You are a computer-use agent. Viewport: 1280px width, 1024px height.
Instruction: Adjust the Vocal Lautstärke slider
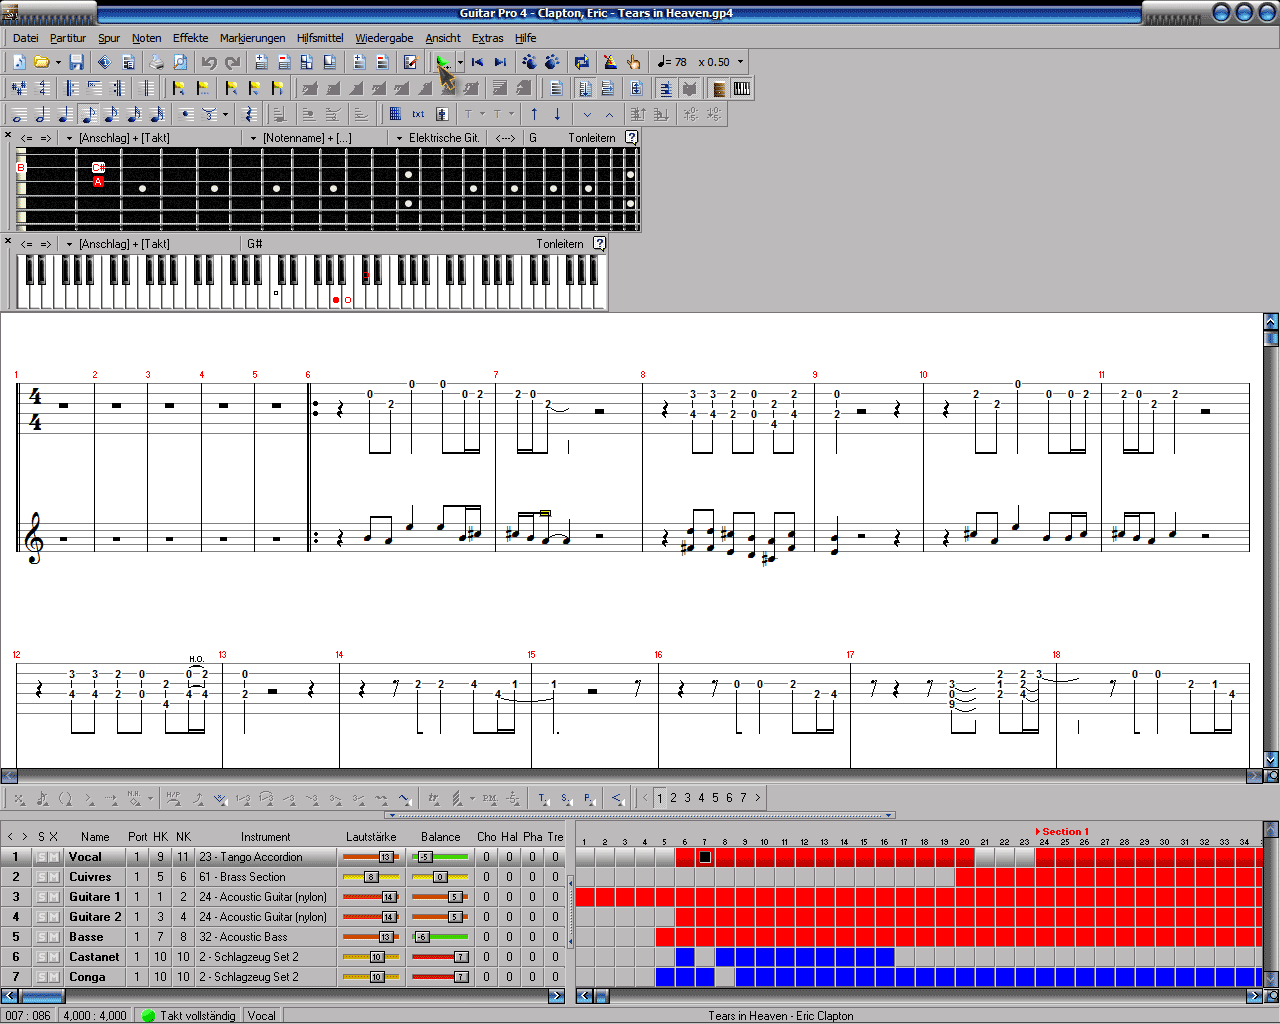pos(371,857)
